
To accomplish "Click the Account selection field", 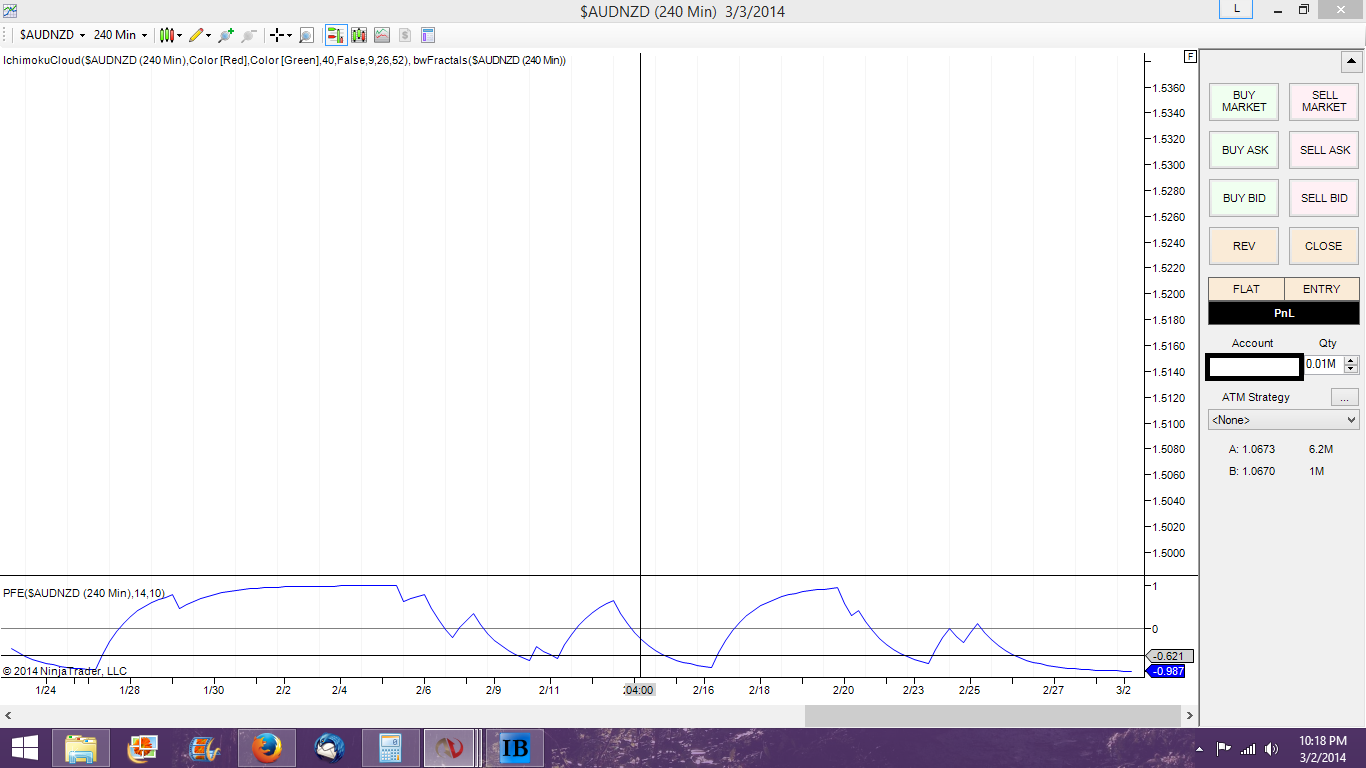I will pyautogui.click(x=1254, y=367).
